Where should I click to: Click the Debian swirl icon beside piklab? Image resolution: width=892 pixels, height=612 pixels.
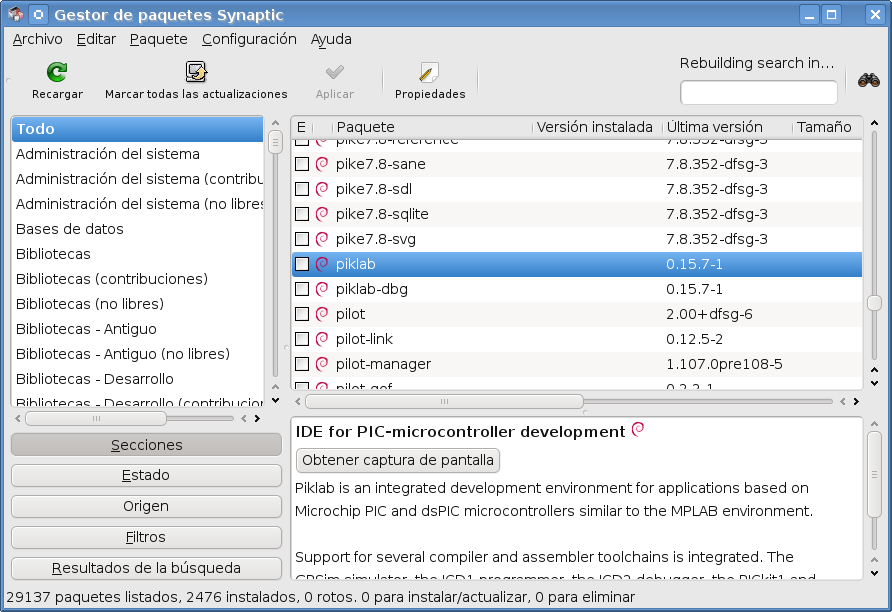[320, 263]
